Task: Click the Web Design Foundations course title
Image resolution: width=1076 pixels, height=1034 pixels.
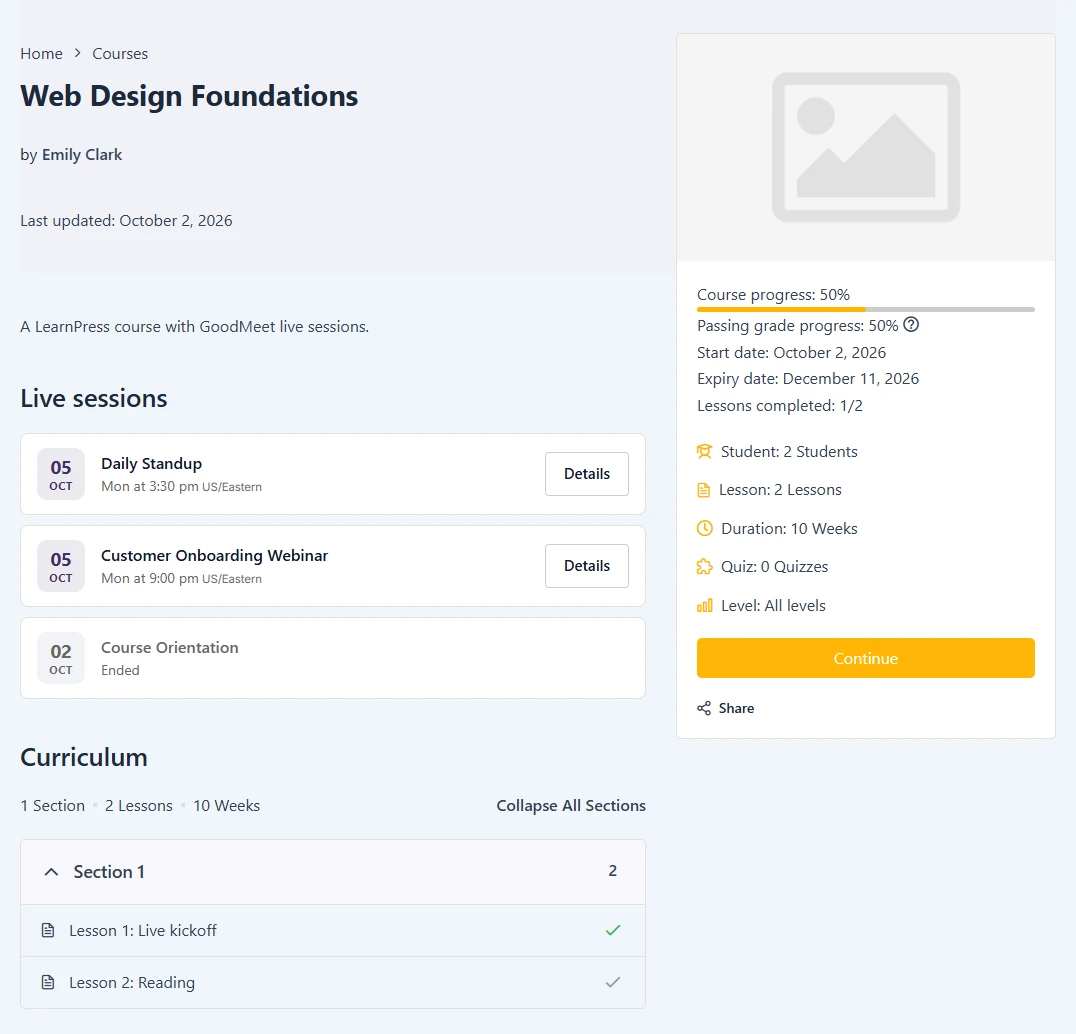Action: tap(189, 96)
